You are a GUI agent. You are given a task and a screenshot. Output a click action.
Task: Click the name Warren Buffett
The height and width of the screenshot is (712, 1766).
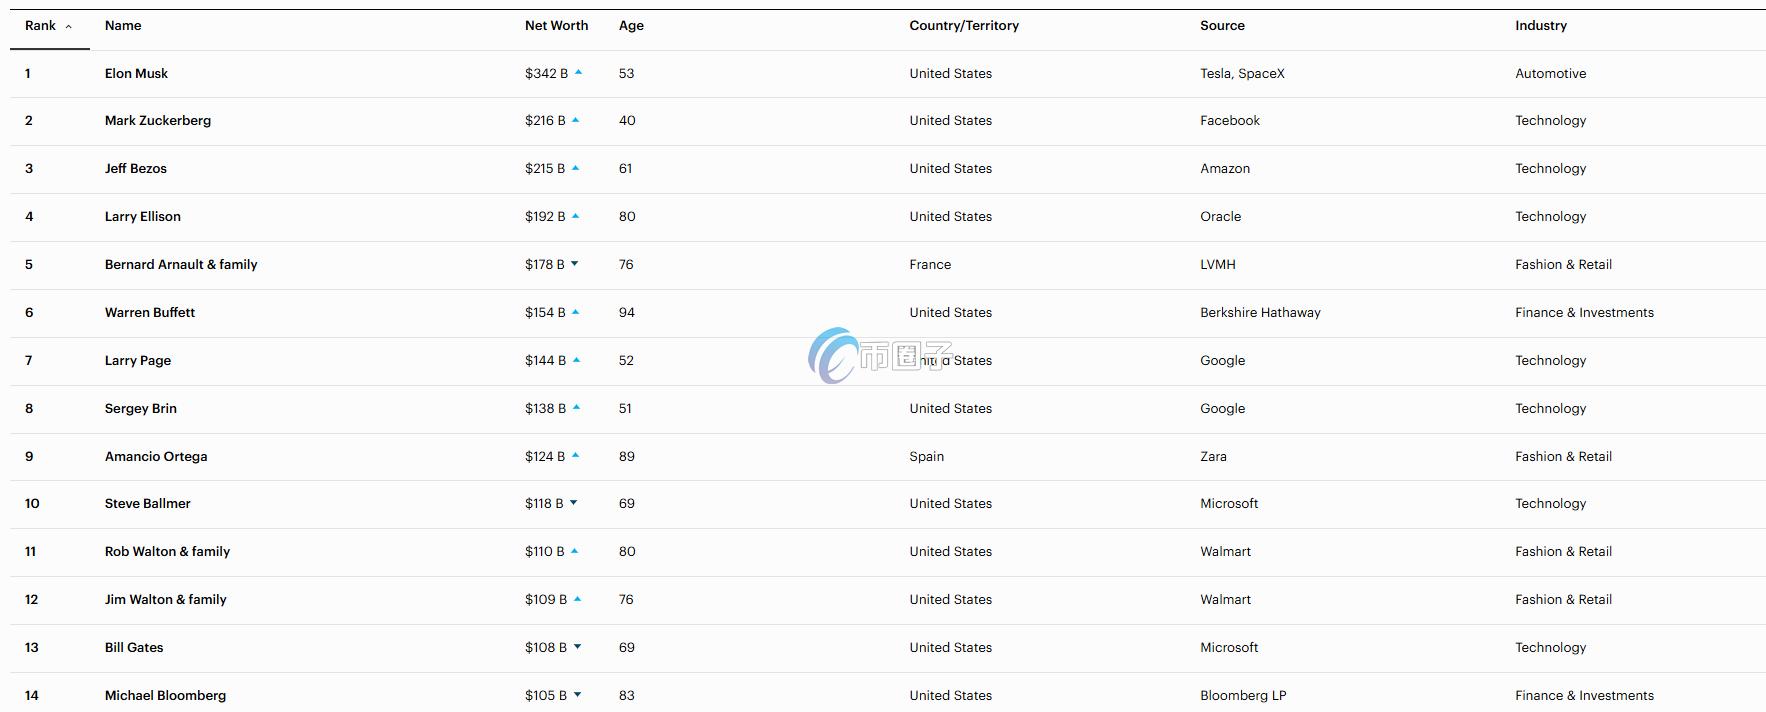(x=150, y=313)
